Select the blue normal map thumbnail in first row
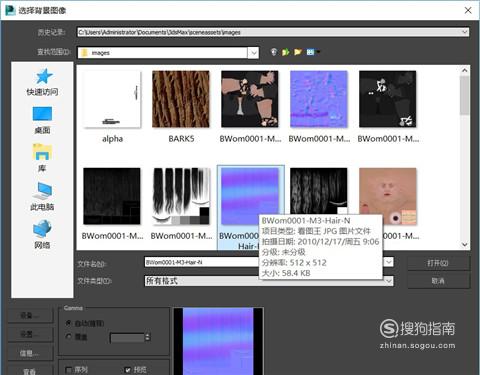Screen dimensions: 480x375 [x=319, y=99]
